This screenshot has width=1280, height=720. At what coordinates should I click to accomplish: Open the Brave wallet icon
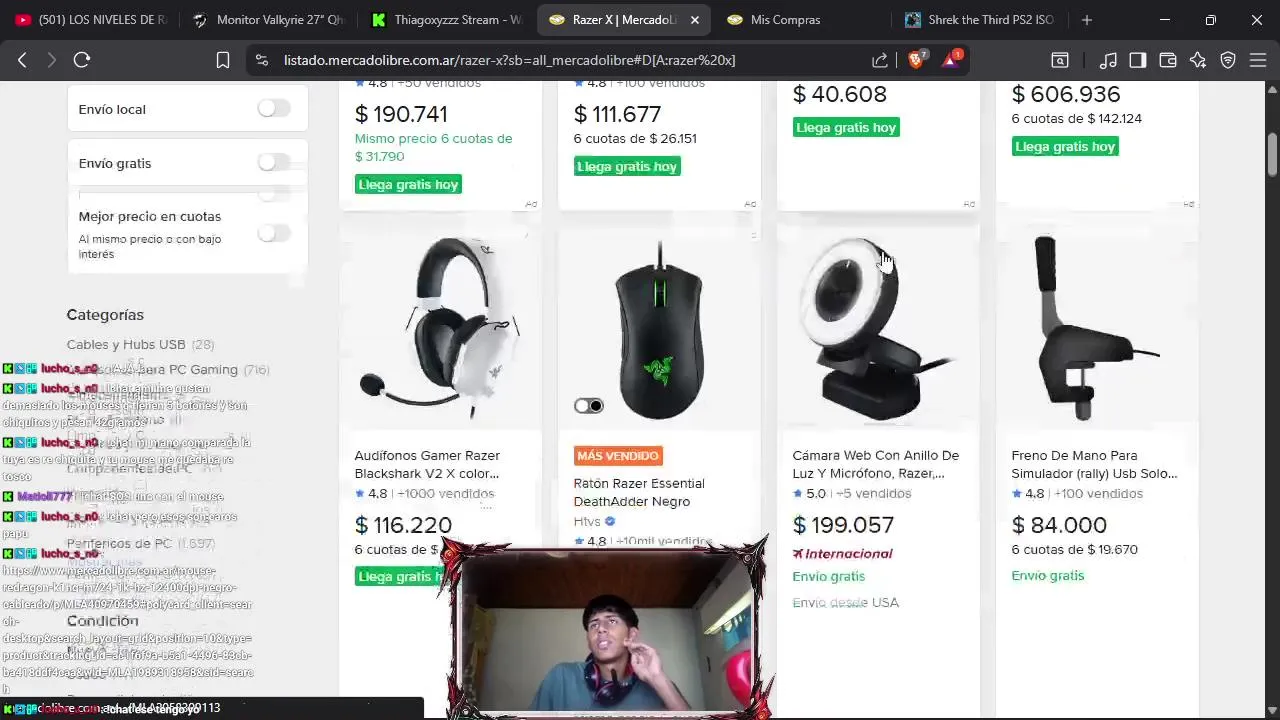point(1167,60)
